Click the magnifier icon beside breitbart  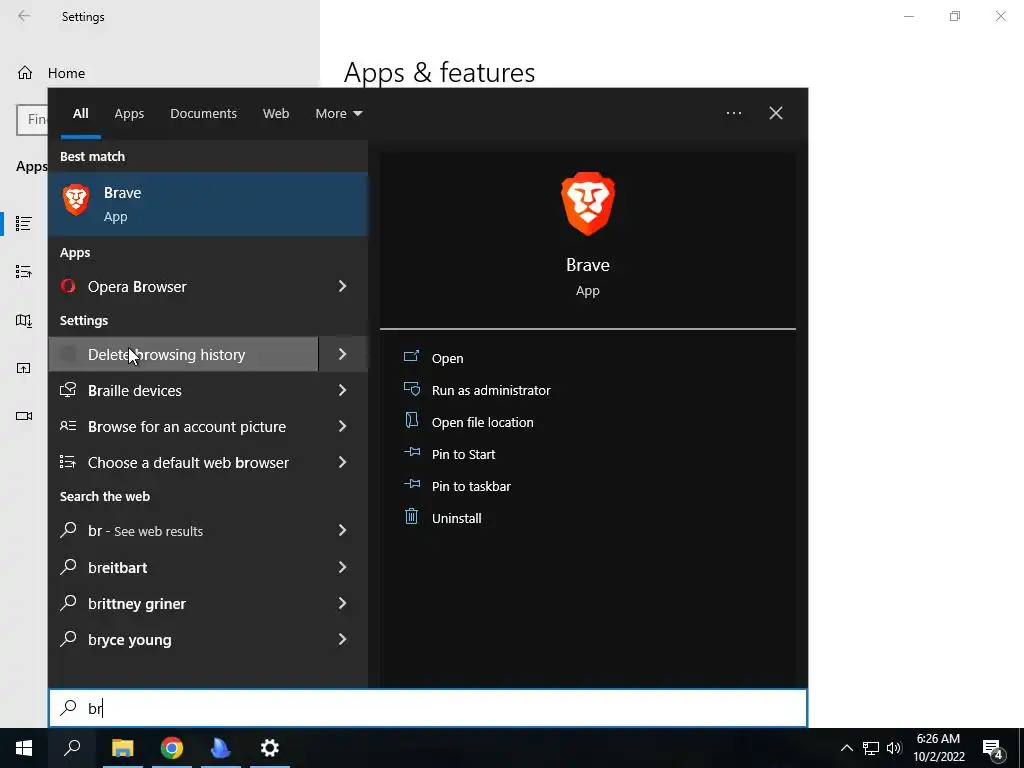(x=69, y=566)
